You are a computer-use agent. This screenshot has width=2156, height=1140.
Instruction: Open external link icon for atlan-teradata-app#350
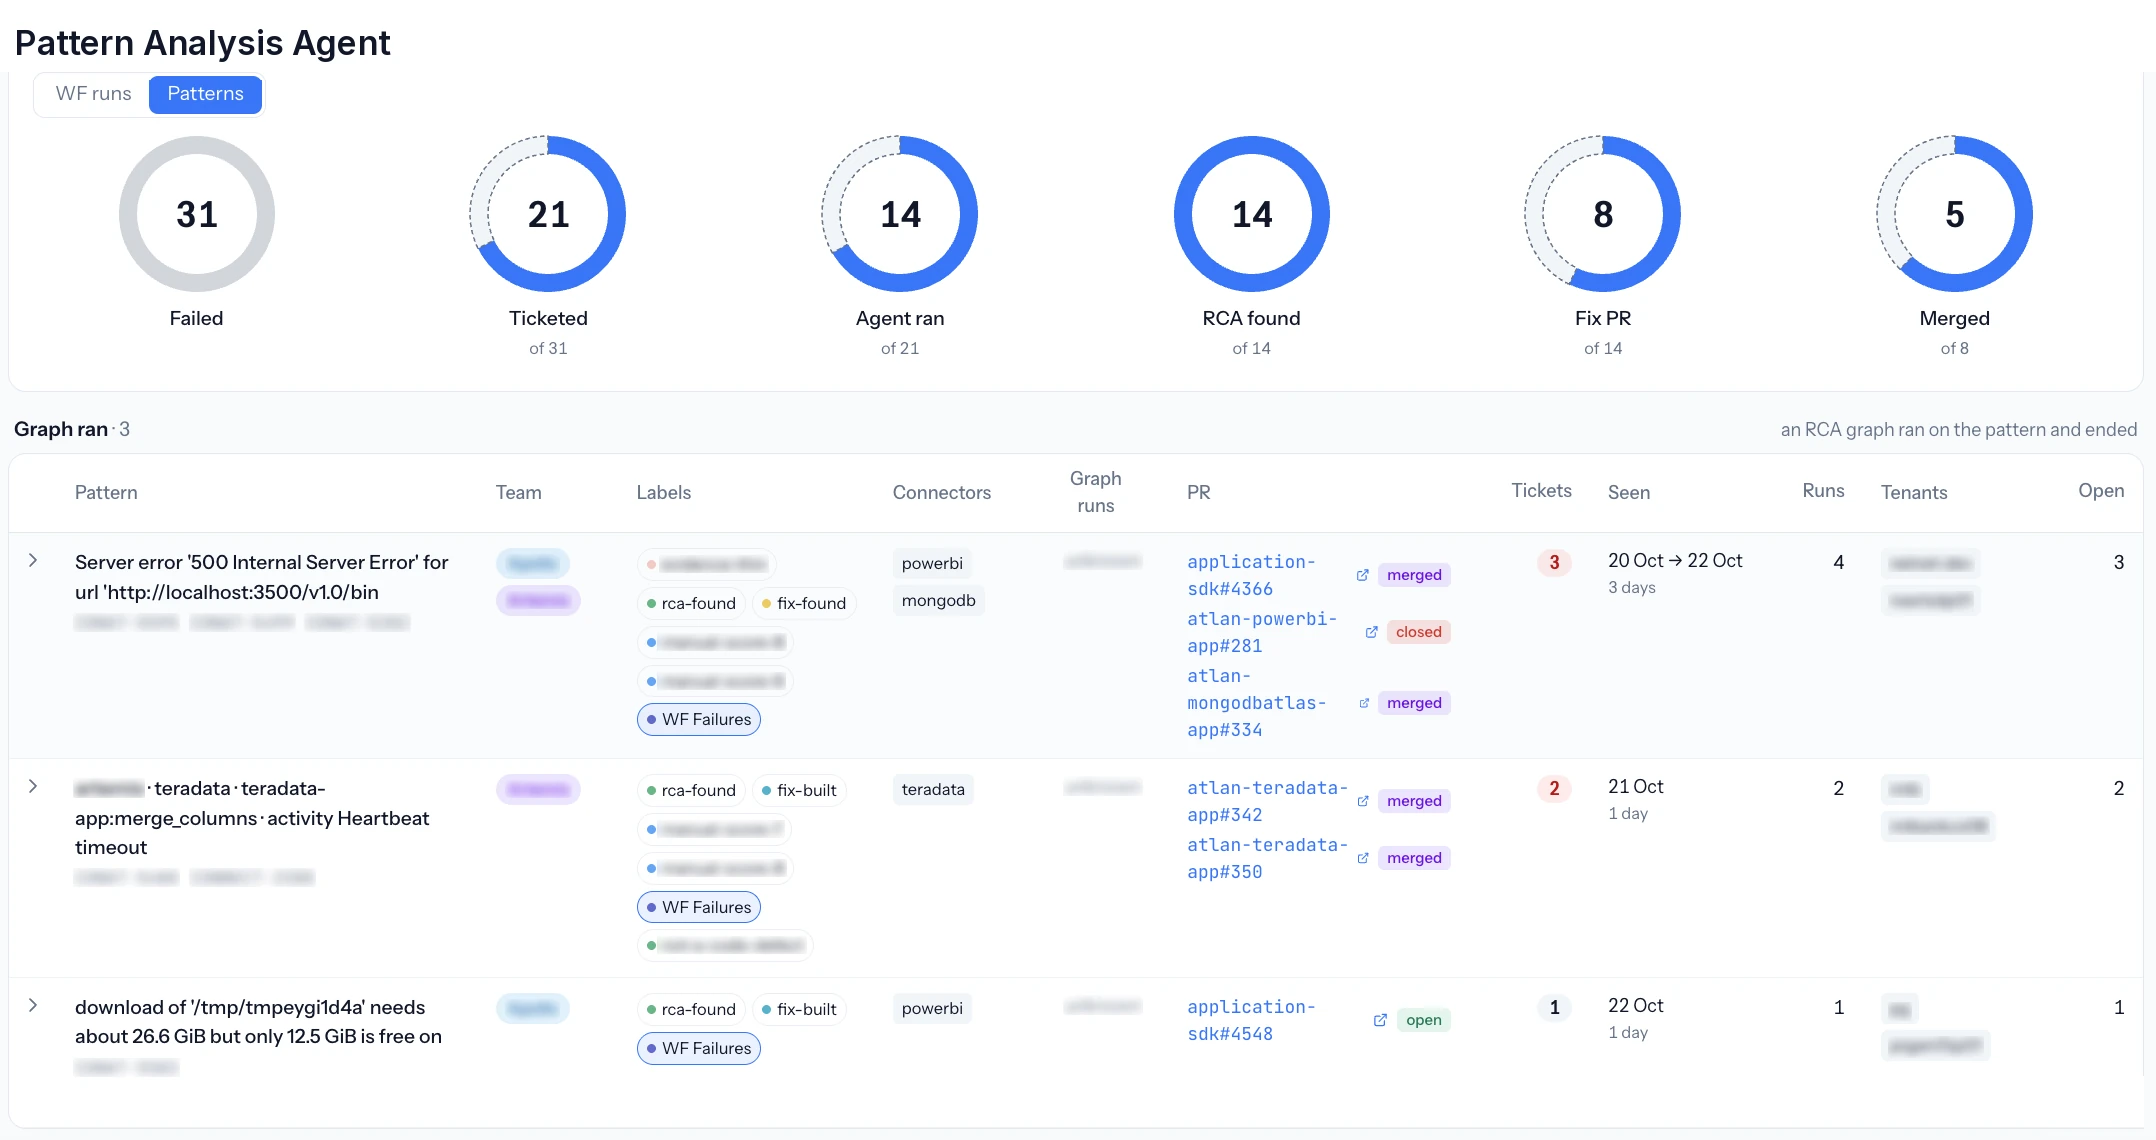click(x=1362, y=858)
